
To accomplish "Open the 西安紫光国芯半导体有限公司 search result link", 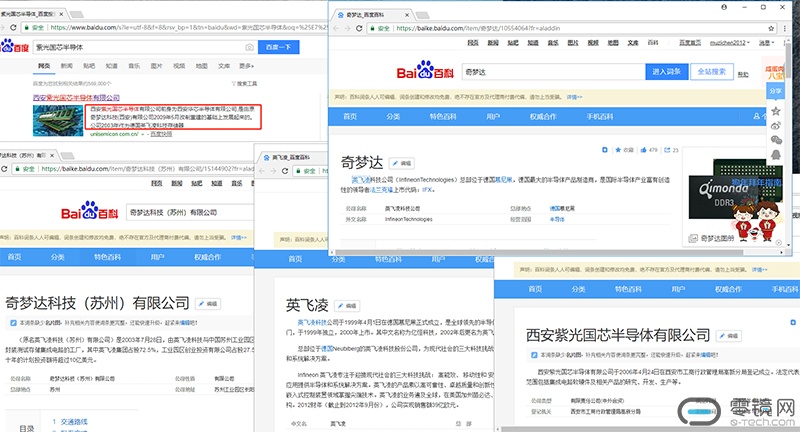I will coord(75,96).
